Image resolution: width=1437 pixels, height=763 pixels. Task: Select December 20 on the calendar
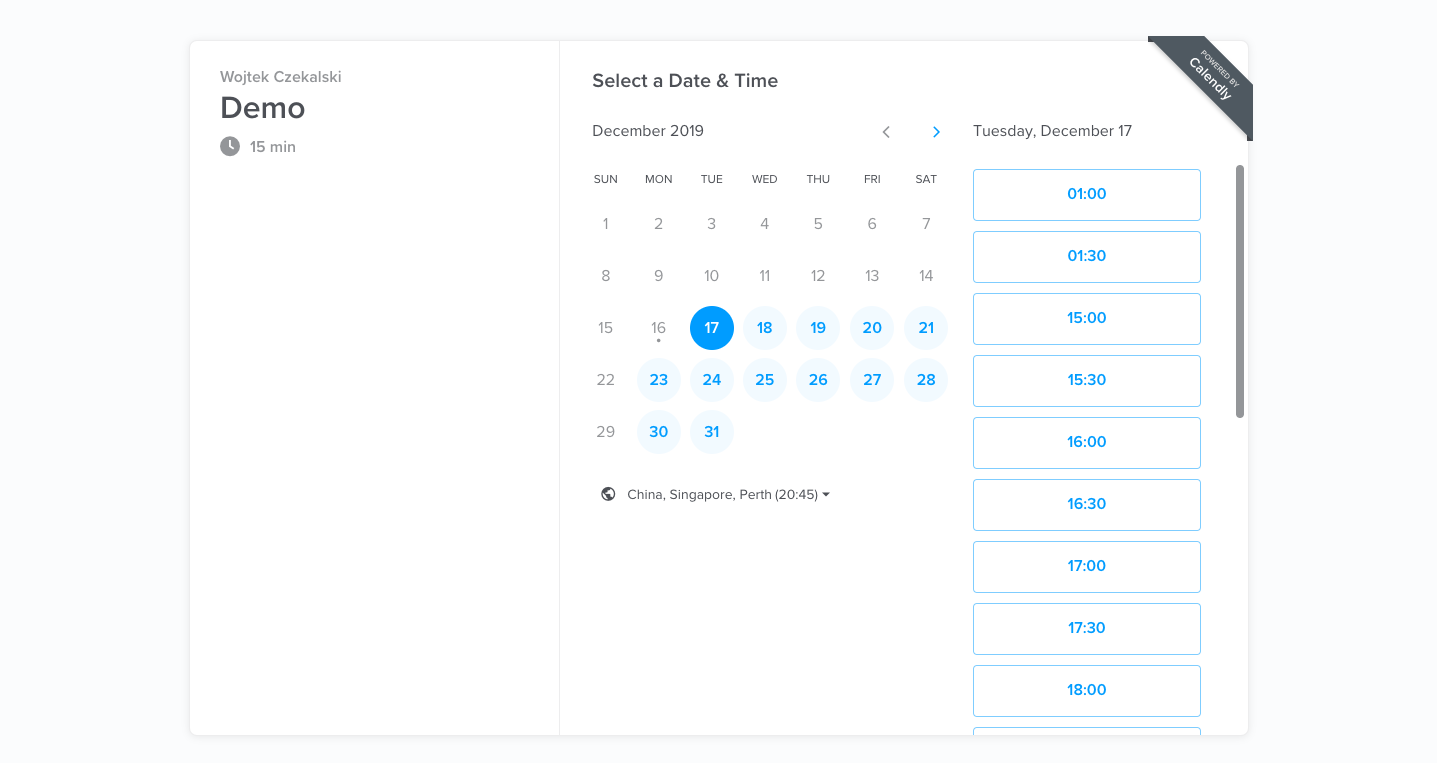click(x=872, y=328)
